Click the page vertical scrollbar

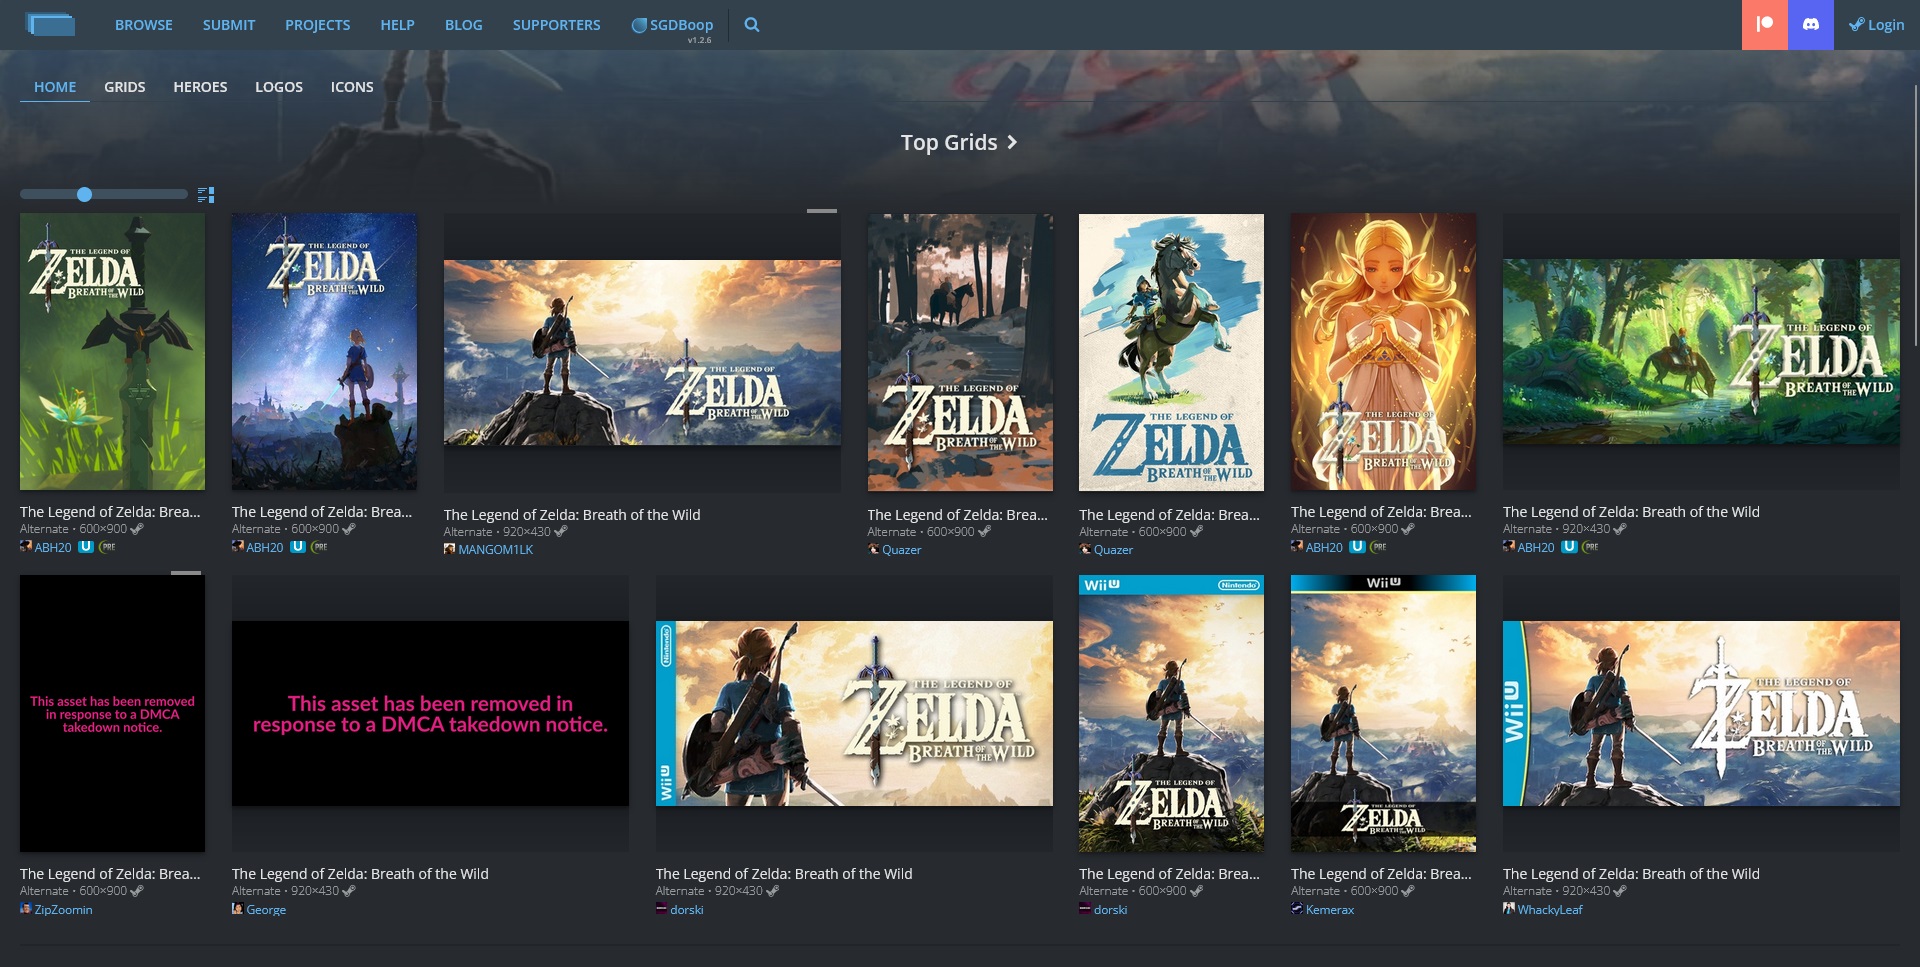click(1915, 215)
